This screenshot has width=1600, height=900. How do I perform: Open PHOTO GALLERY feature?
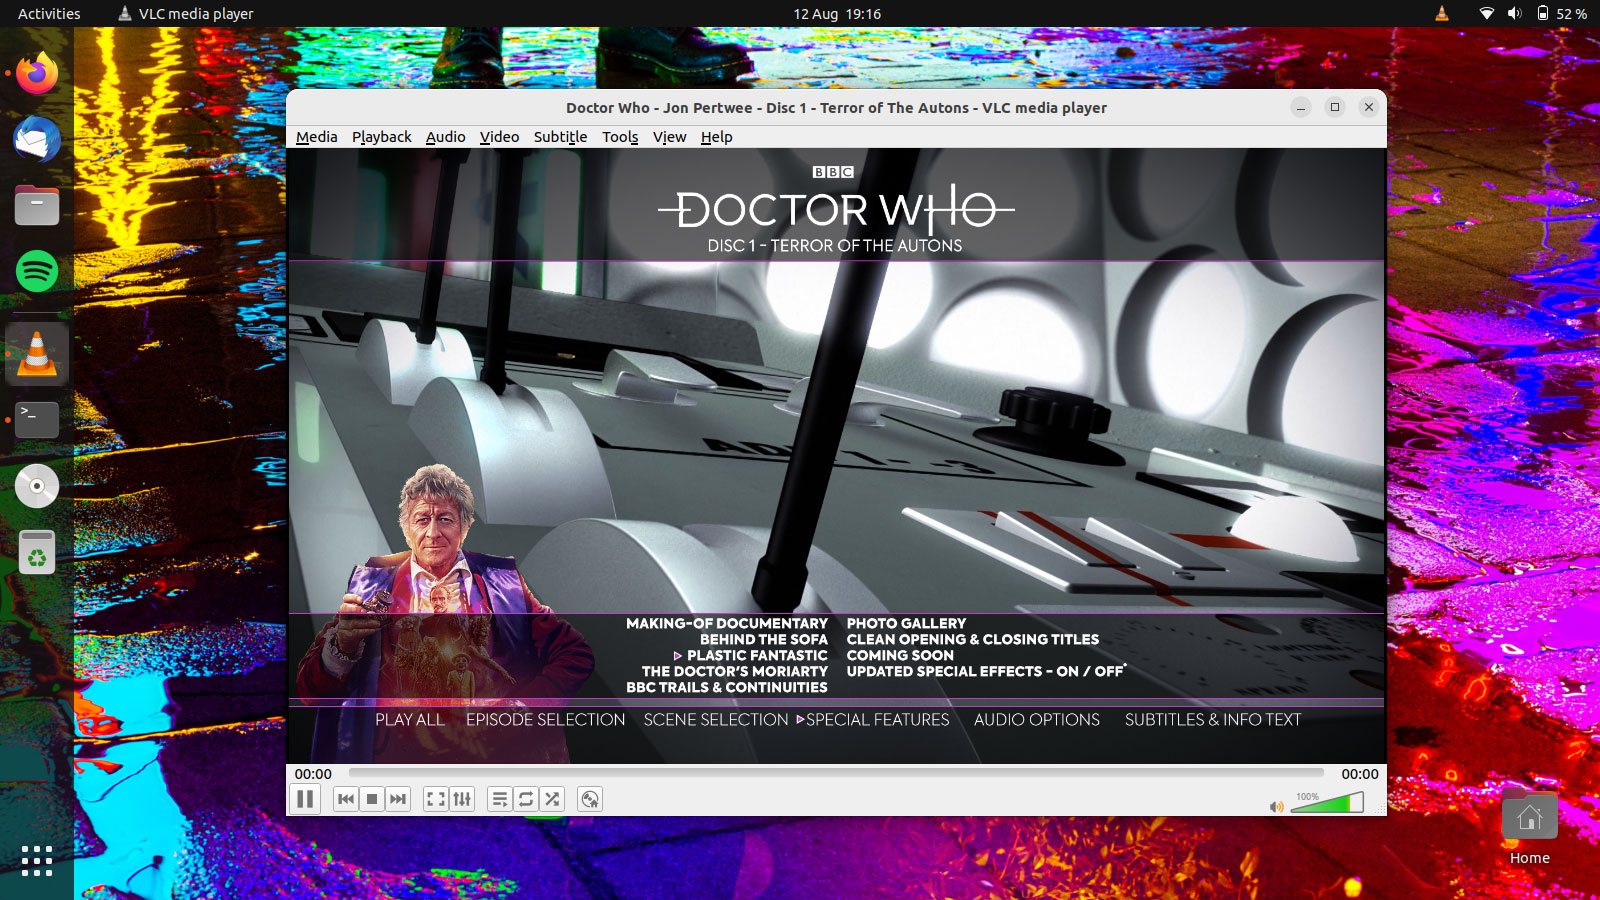[907, 623]
